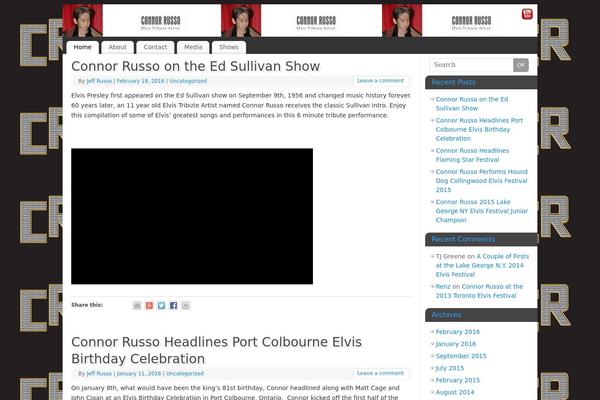Open recent post Hound Dog Collingwood Elvis Festival

[x=481, y=181]
